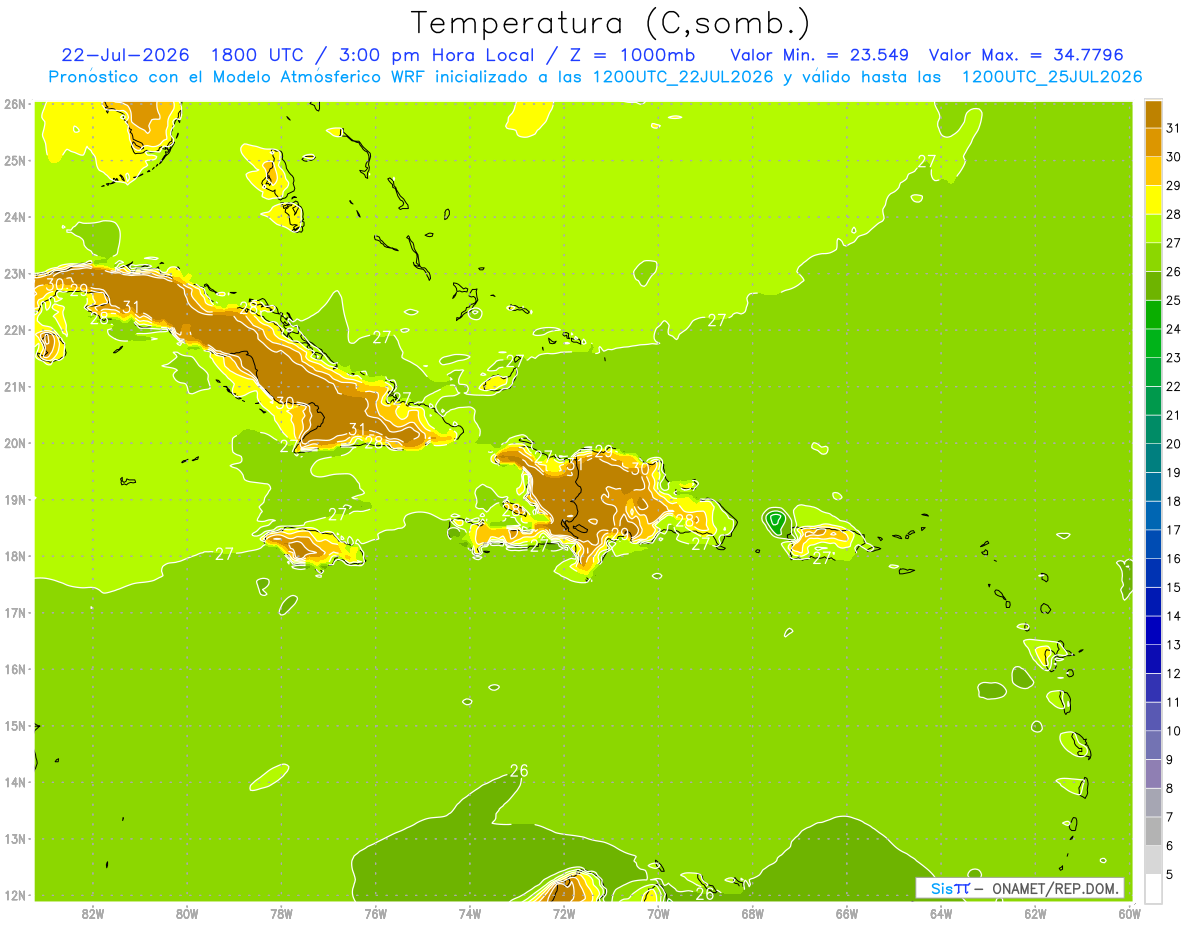Click the date text 22-Jul-2026
The image size is (1200, 927).
tap(125, 54)
